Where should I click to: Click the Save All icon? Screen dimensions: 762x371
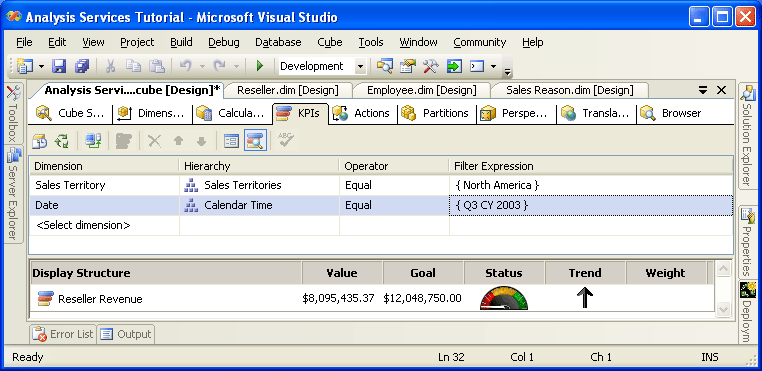pyautogui.click(x=82, y=66)
